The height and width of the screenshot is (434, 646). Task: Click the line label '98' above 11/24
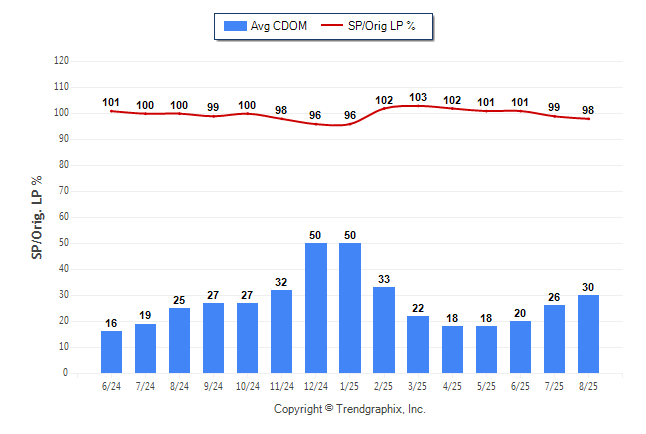coord(281,110)
